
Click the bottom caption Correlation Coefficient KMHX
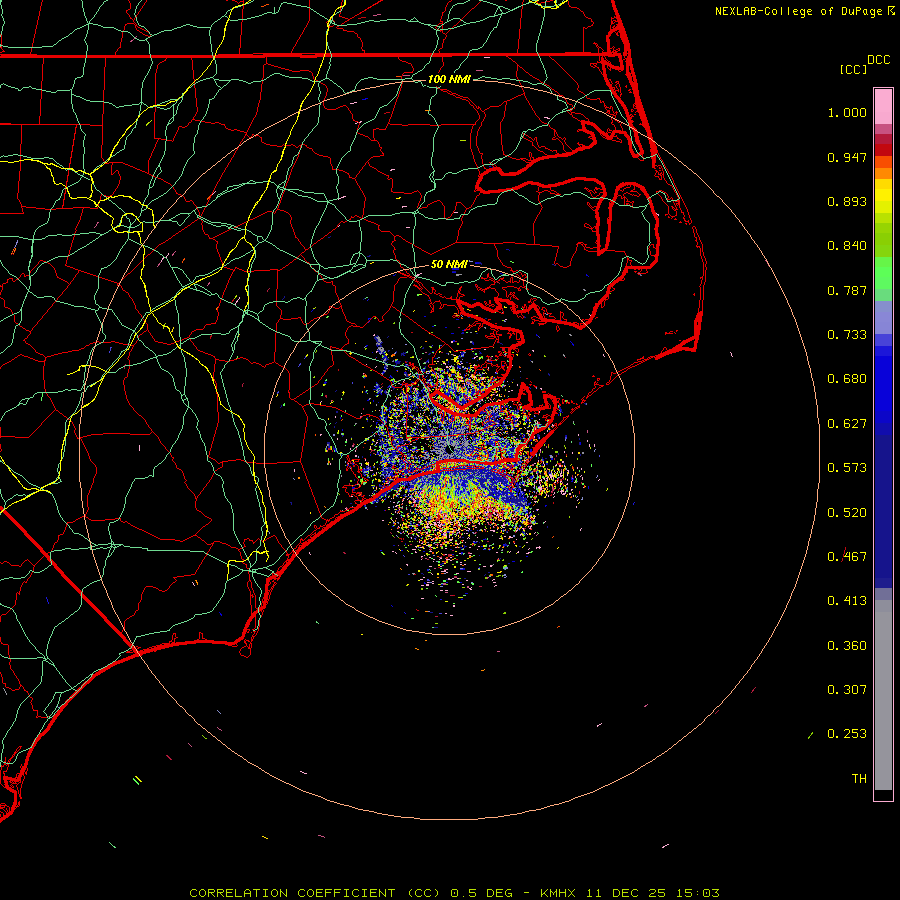[454, 893]
